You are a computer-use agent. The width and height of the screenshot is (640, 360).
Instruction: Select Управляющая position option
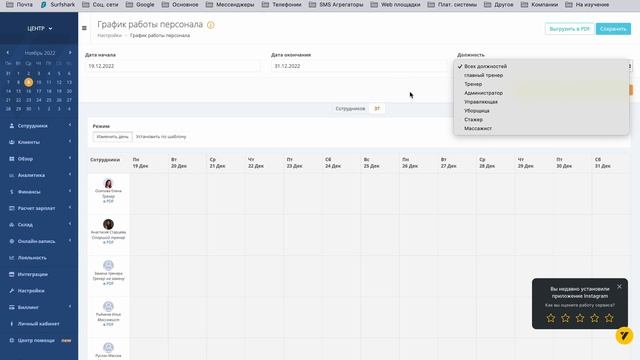[541, 102]
